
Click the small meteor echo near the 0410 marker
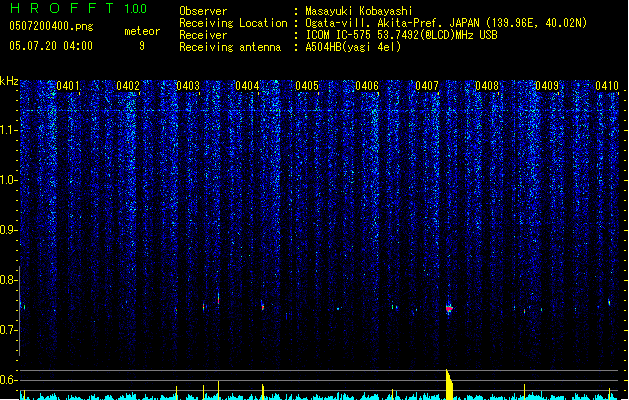point(609,302)
